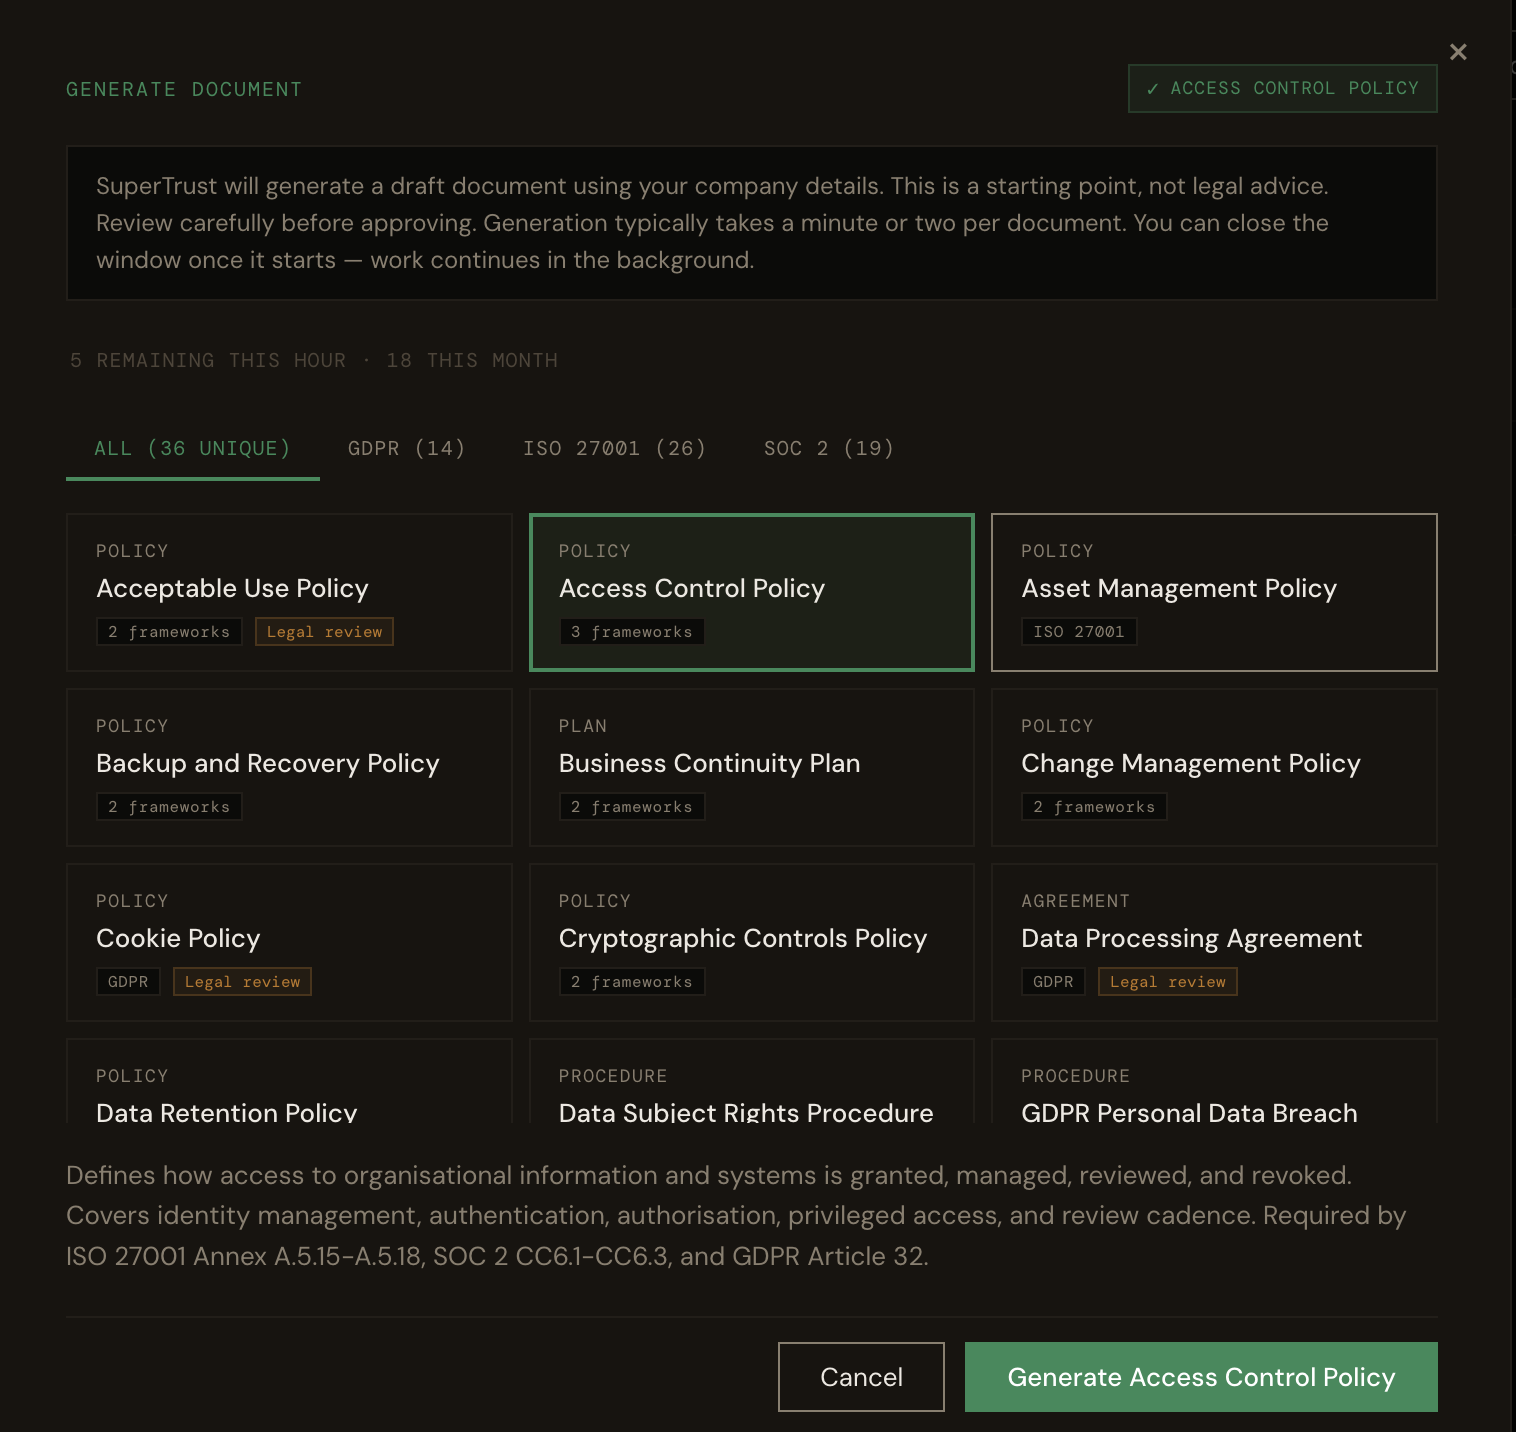Click Legal review tag on Acceptable Use Policy
1516x1432 pixels.
click(x=324, y=632)
